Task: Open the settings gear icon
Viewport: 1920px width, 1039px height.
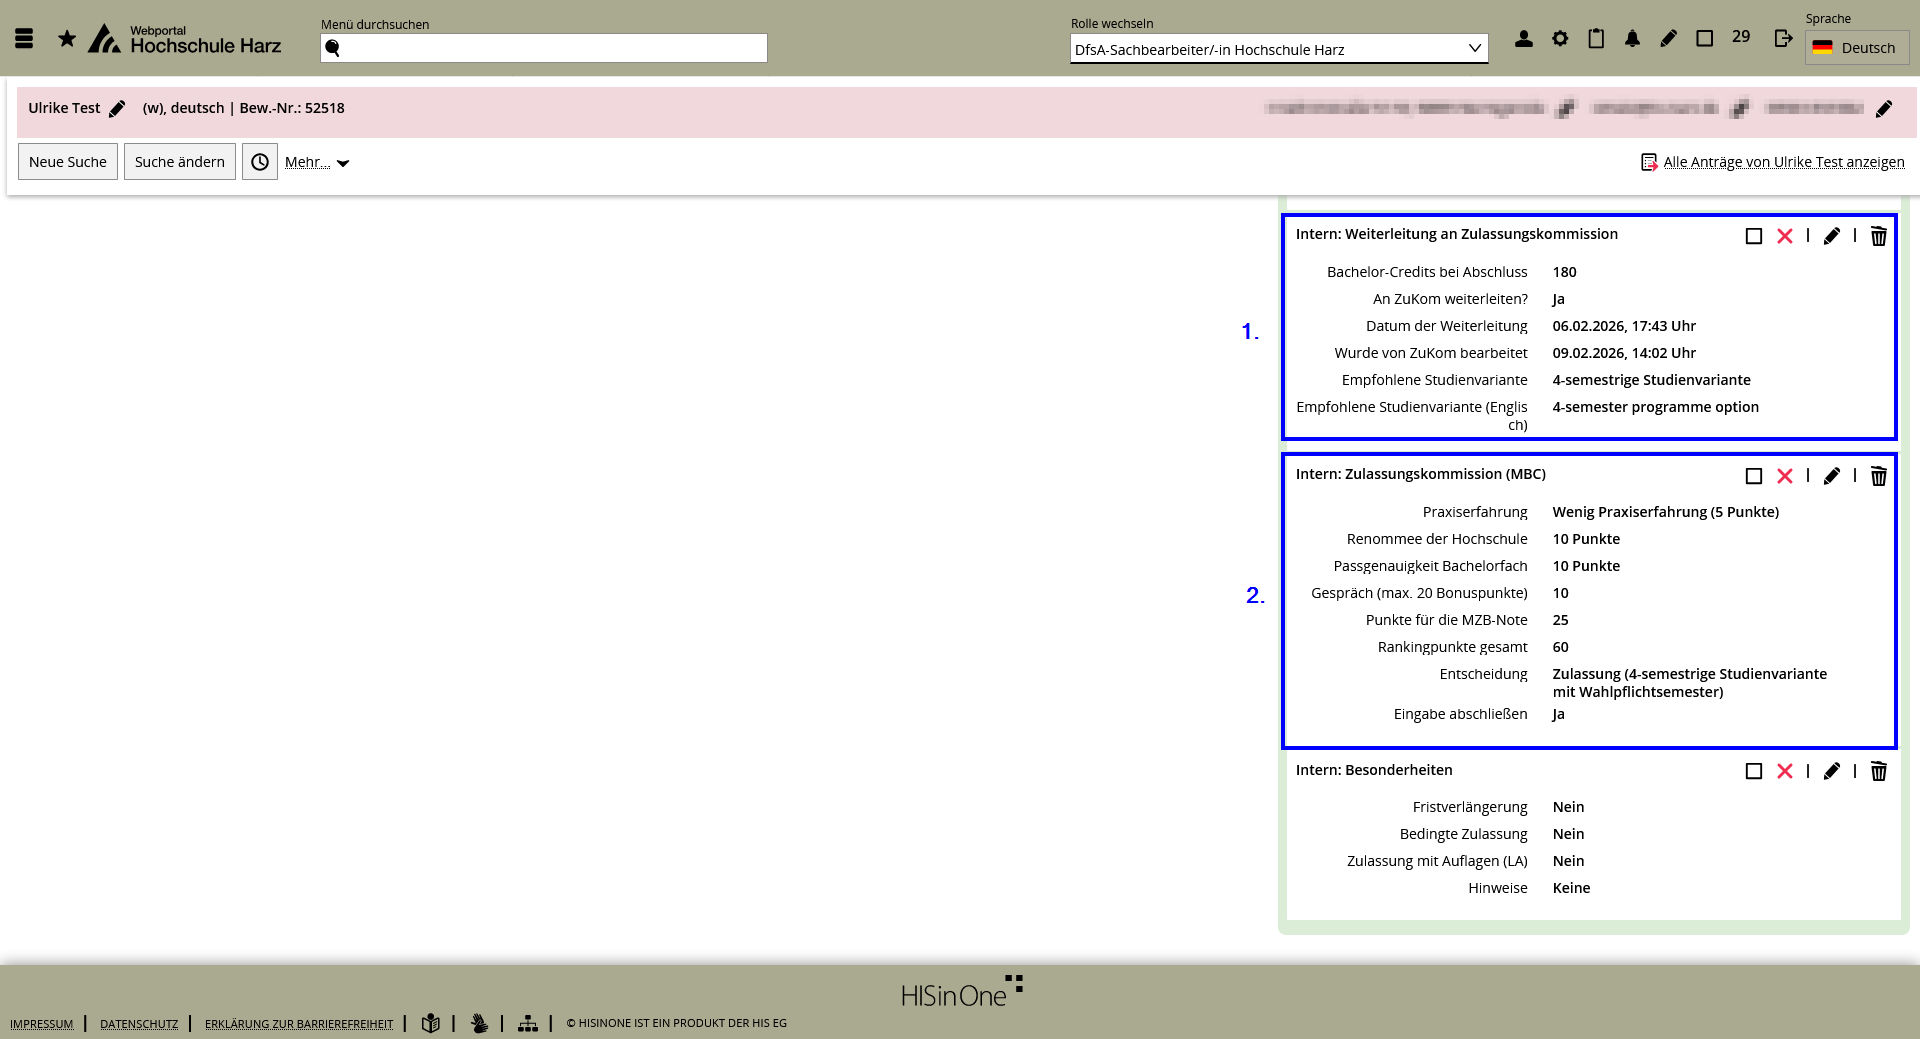Action: (1560, 39)
